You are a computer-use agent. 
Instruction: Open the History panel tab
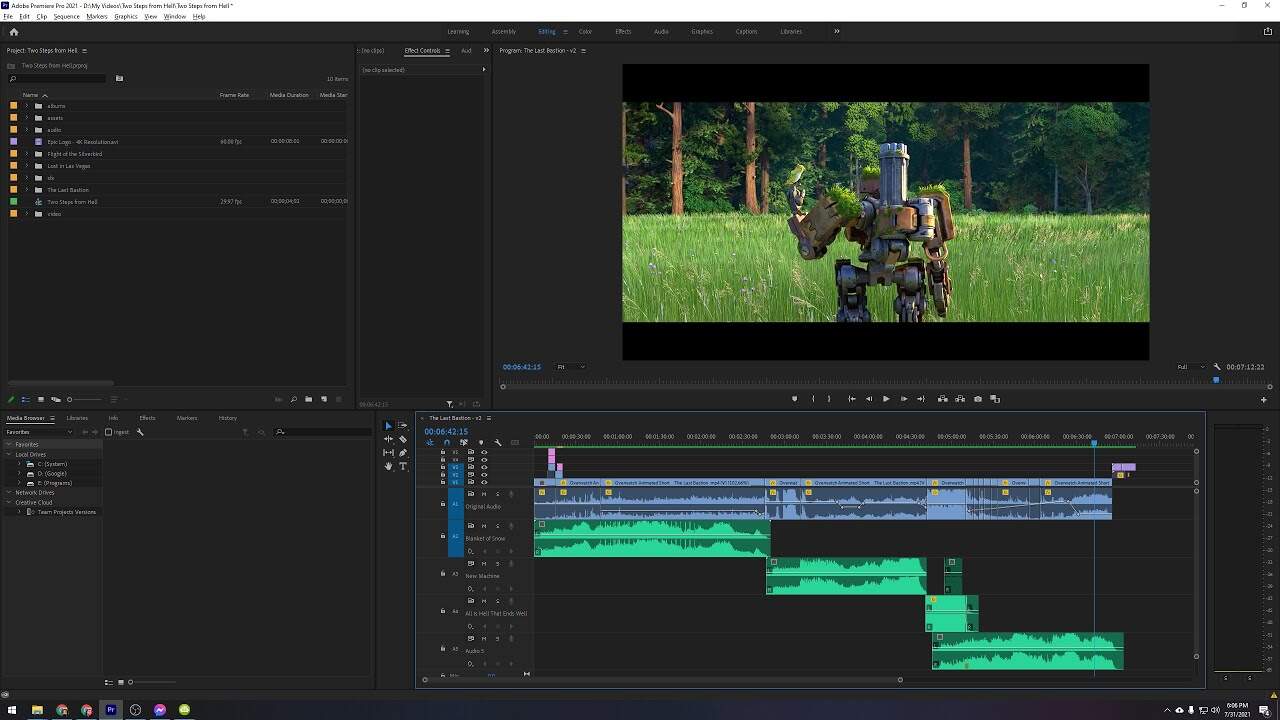228,418
